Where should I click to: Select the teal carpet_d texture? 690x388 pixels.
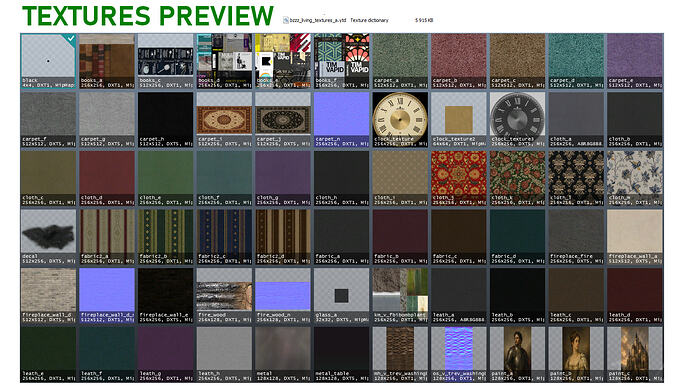click(576, 61)
